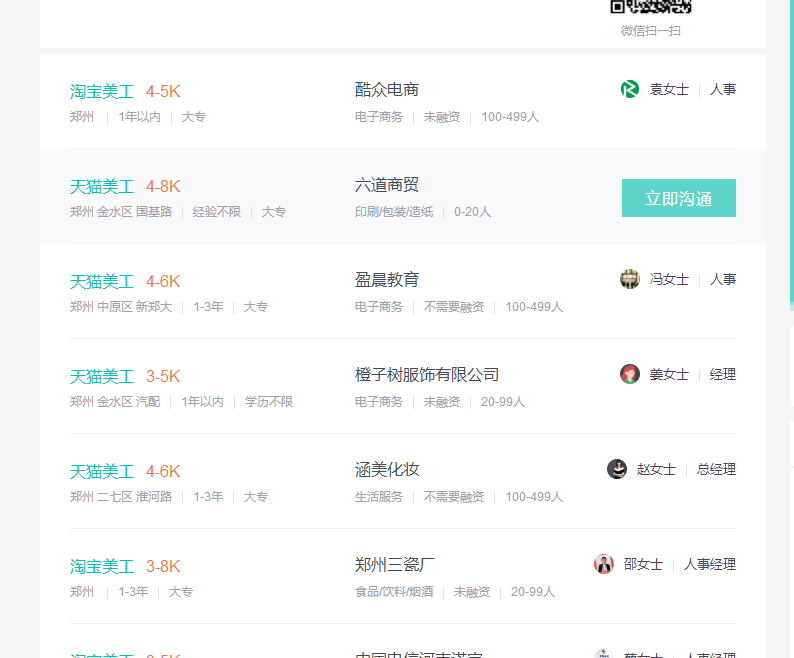The width and height of the screenshot is (794, 658).
Task: Open company page 酷众电商
Action: (x=387, y=90)
